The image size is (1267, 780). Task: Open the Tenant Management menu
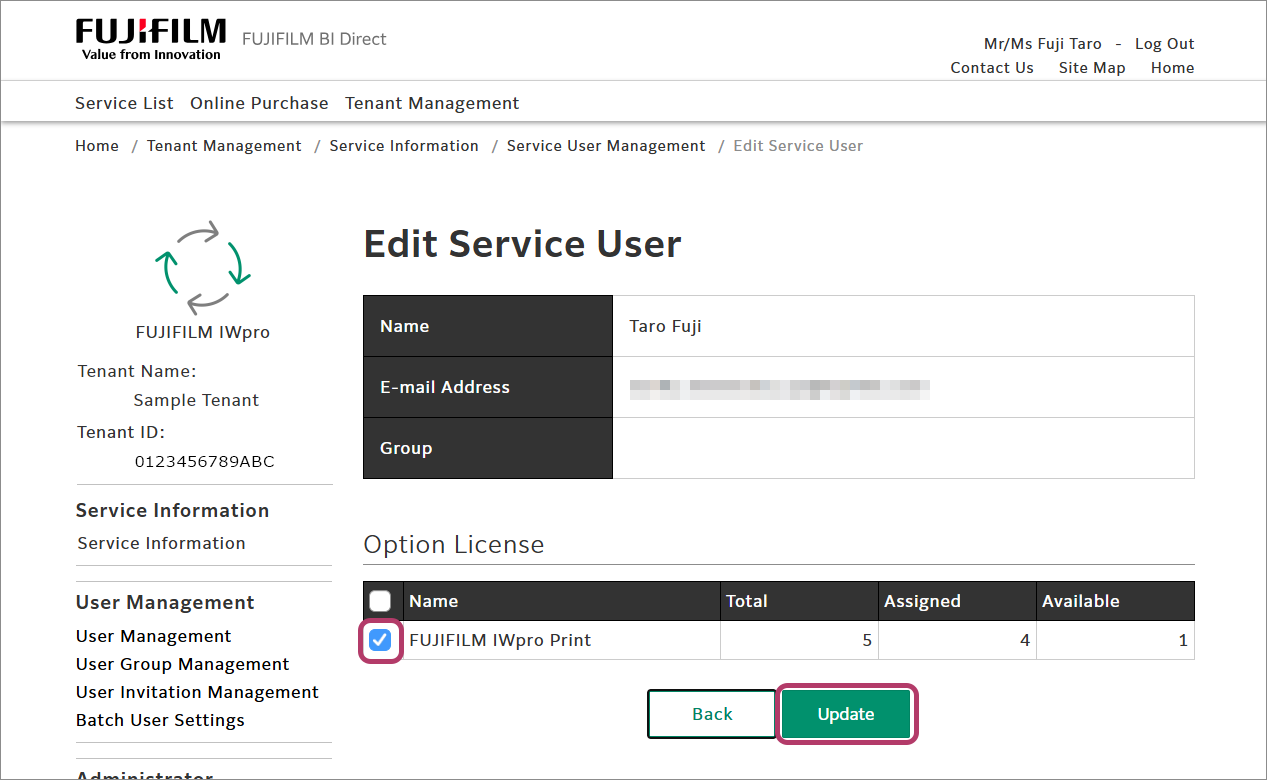click(x=432, y=103)
